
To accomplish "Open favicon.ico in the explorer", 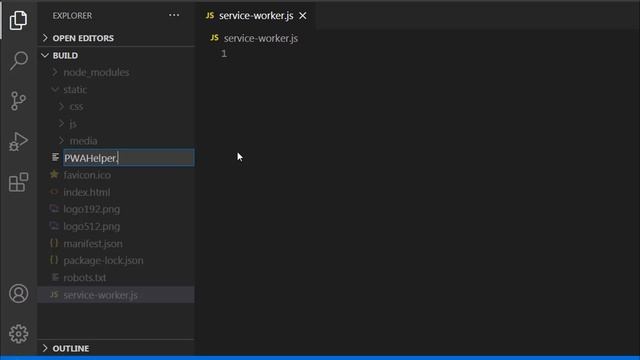I will tap(87, 175).
